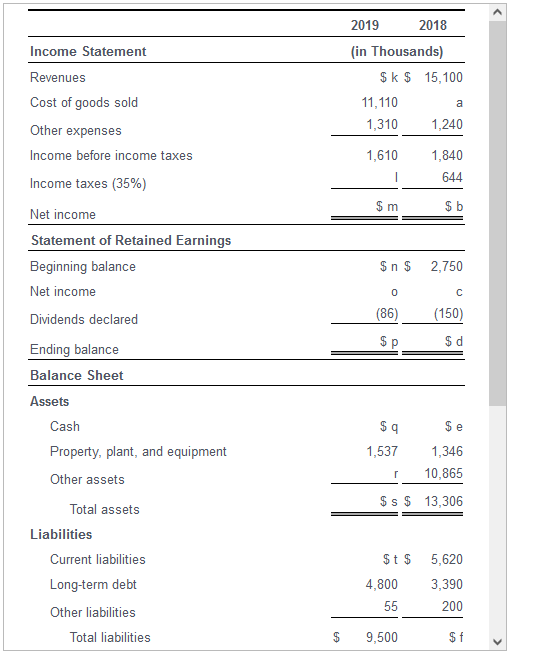Select the 2019 column header
Viewport: 537px width, 672px height.
click(365, 25)
